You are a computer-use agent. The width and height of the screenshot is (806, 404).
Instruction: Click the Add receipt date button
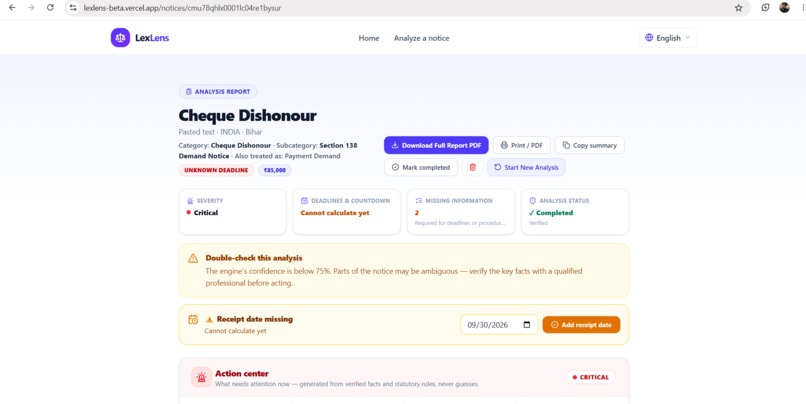coord(581,325)
